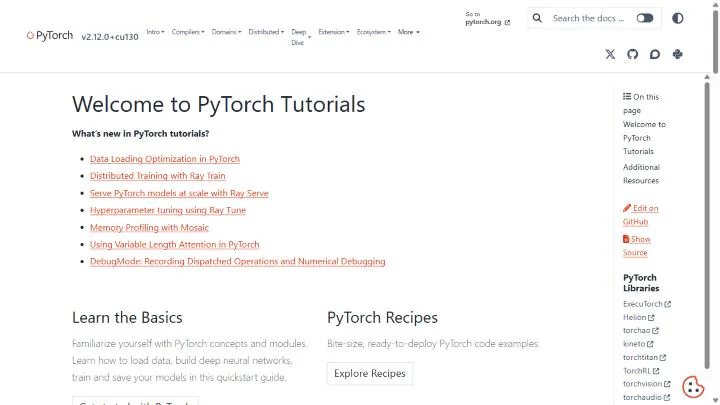720x405 pixels.
Task: Open Serve PyTorch models with Ray Serve
Action: (x=179, y=193)
